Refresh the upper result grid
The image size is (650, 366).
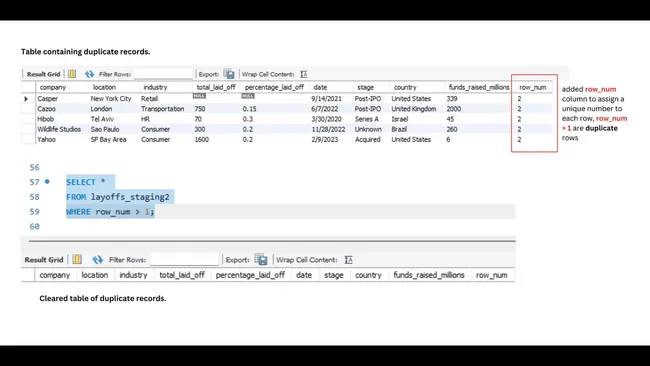[89, 74]
